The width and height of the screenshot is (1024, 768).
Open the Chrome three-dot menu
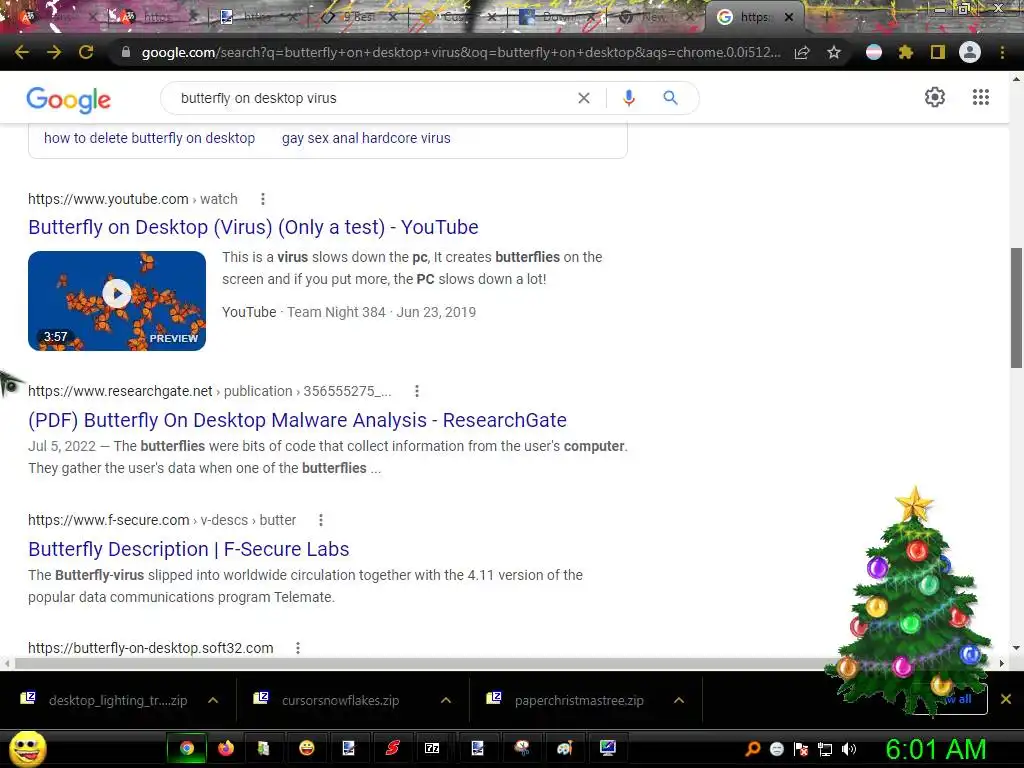[x=1002, y=52]
